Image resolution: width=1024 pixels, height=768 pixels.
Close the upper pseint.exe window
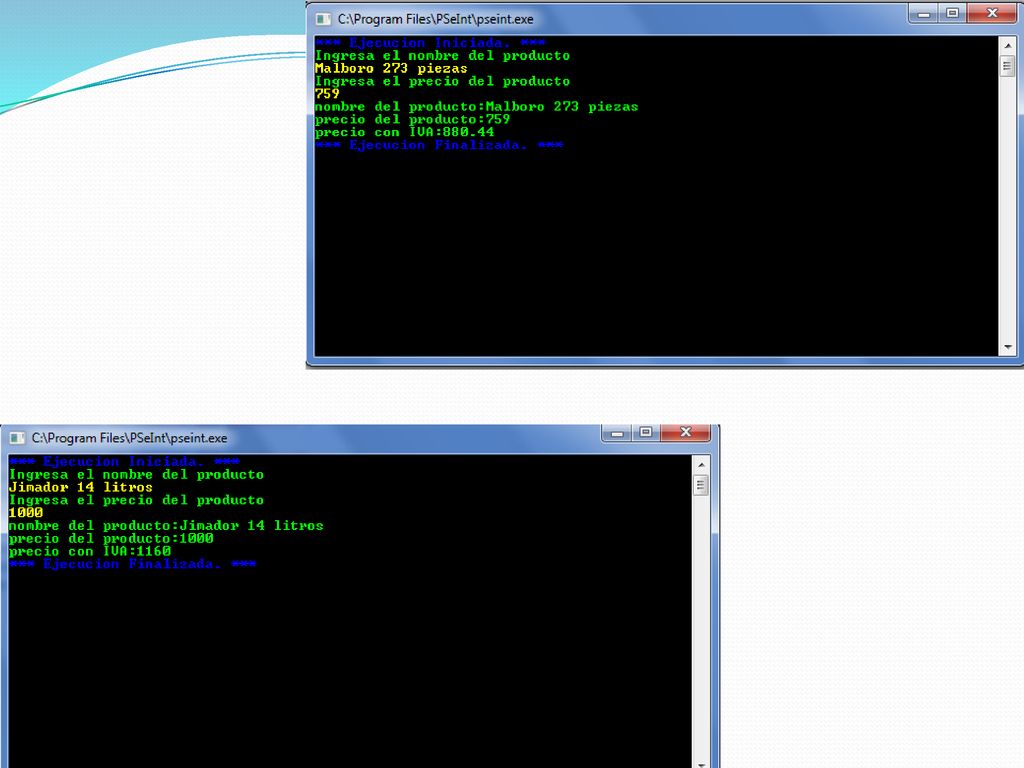(991, 14)
